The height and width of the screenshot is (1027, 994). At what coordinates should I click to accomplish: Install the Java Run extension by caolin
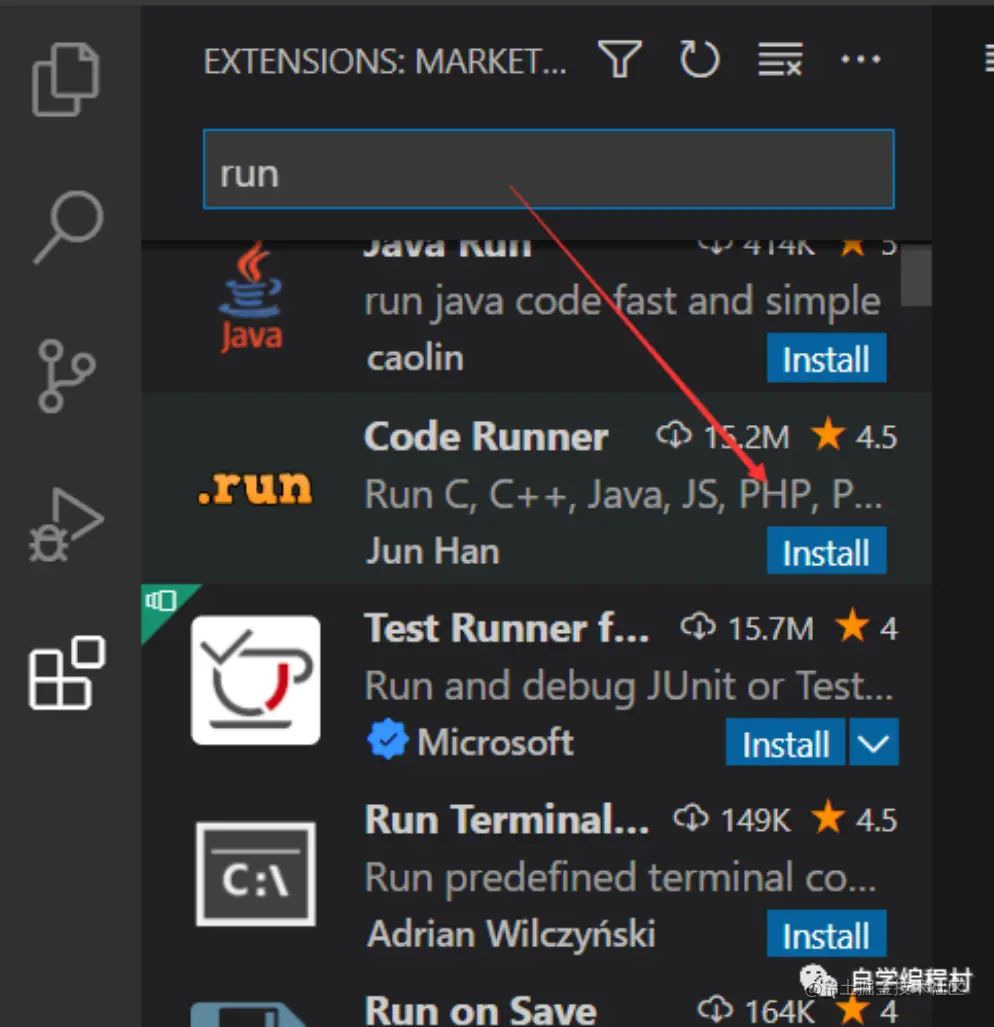point(826,358)
